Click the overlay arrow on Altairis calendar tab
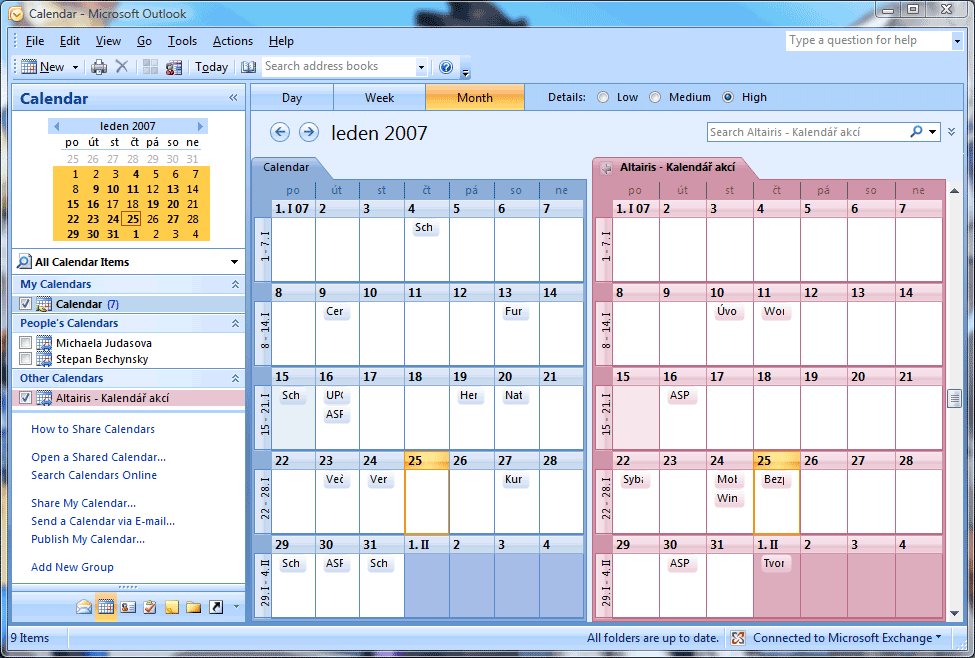975x658 pixels. click(606, 168)
